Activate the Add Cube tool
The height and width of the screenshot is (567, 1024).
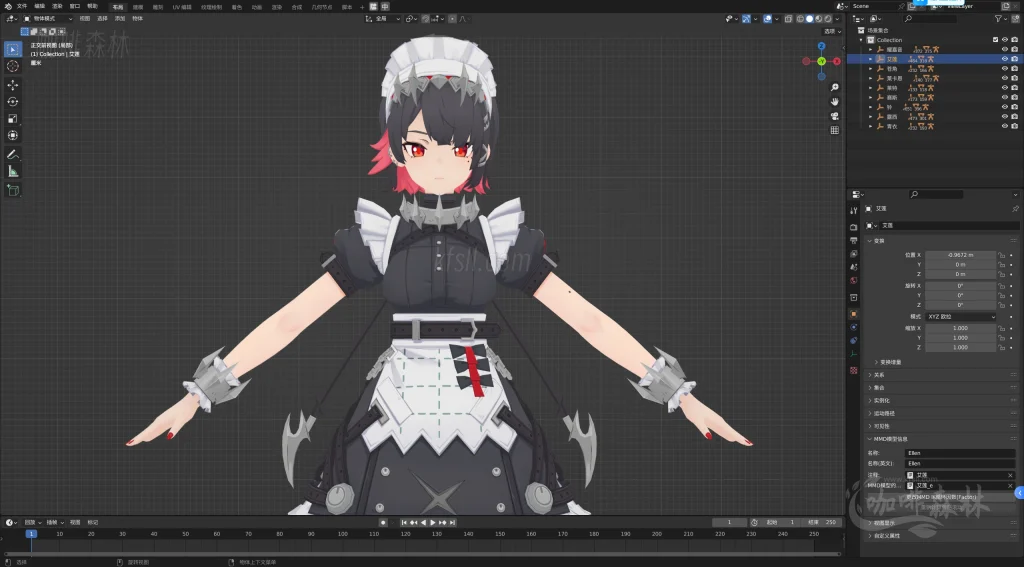pos(12,190)
